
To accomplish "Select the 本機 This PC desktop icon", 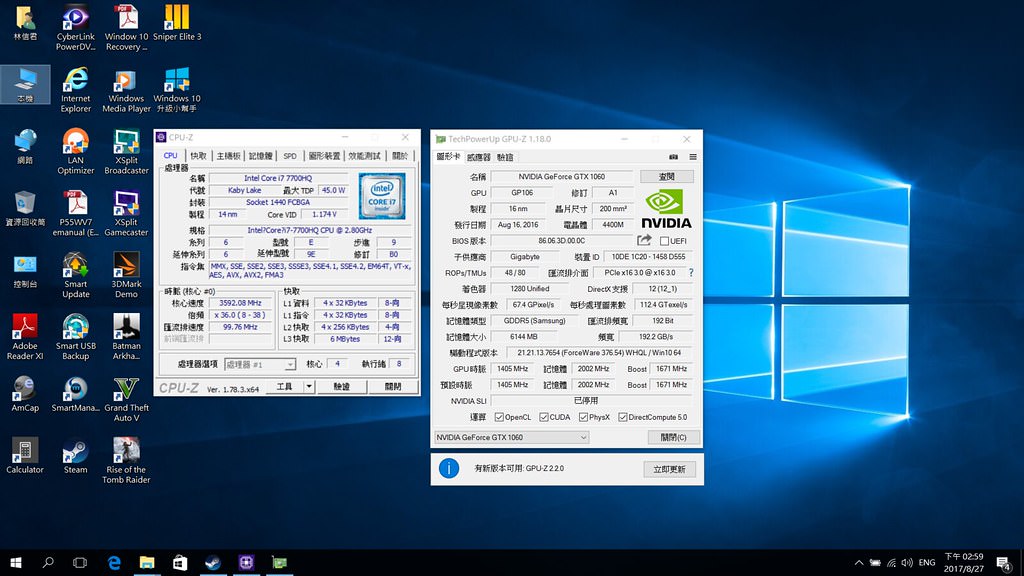I will [x=25, y=84].
